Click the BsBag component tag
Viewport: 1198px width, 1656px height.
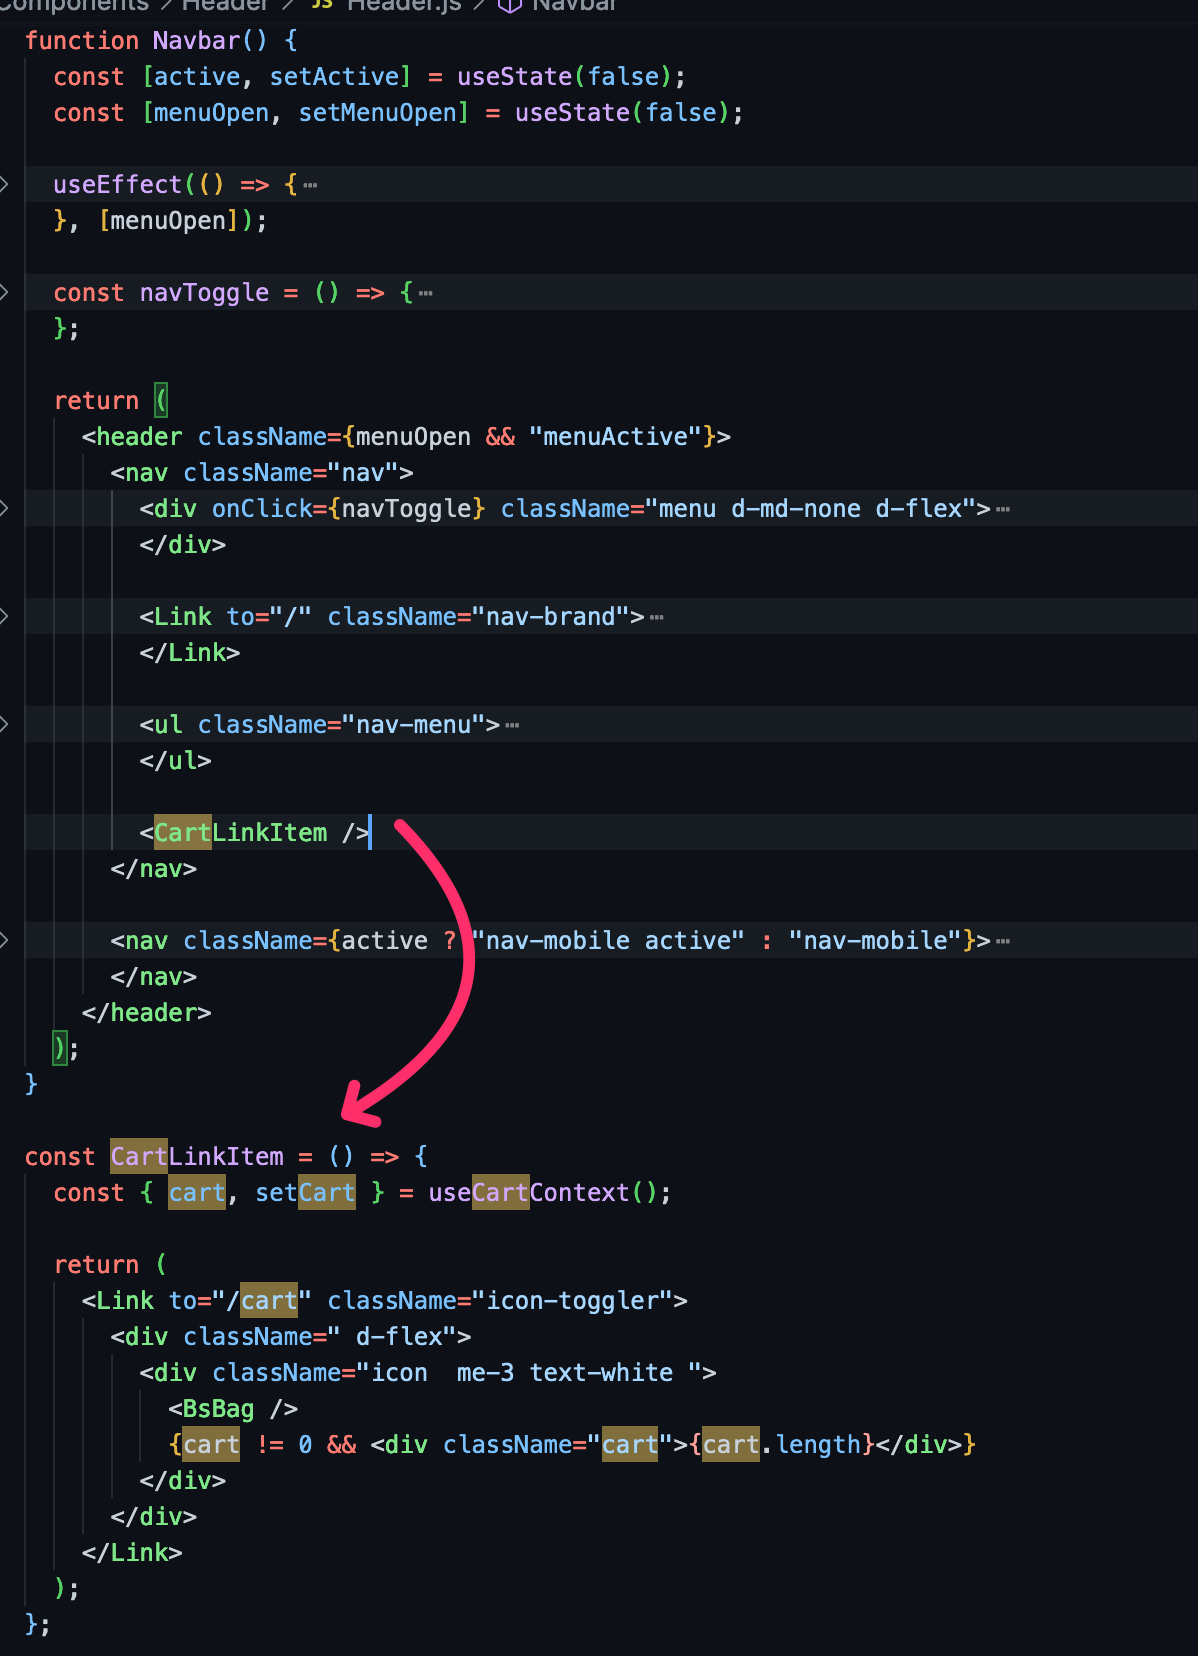218,1408
